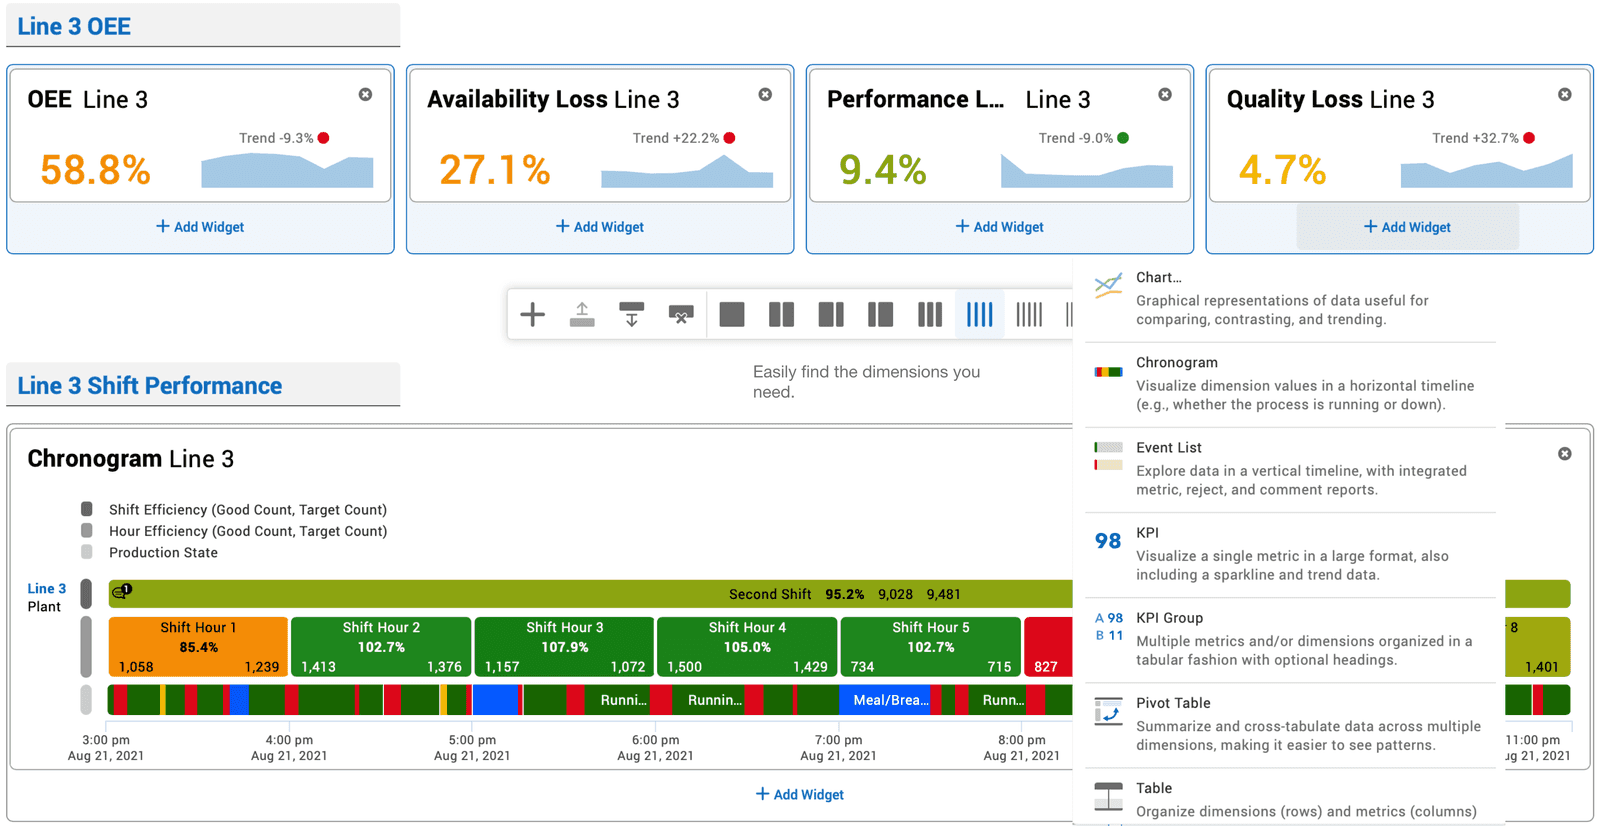Choose Chronogram from the widget menu
The image size is (1600, 833).
tap(1290, 384)
